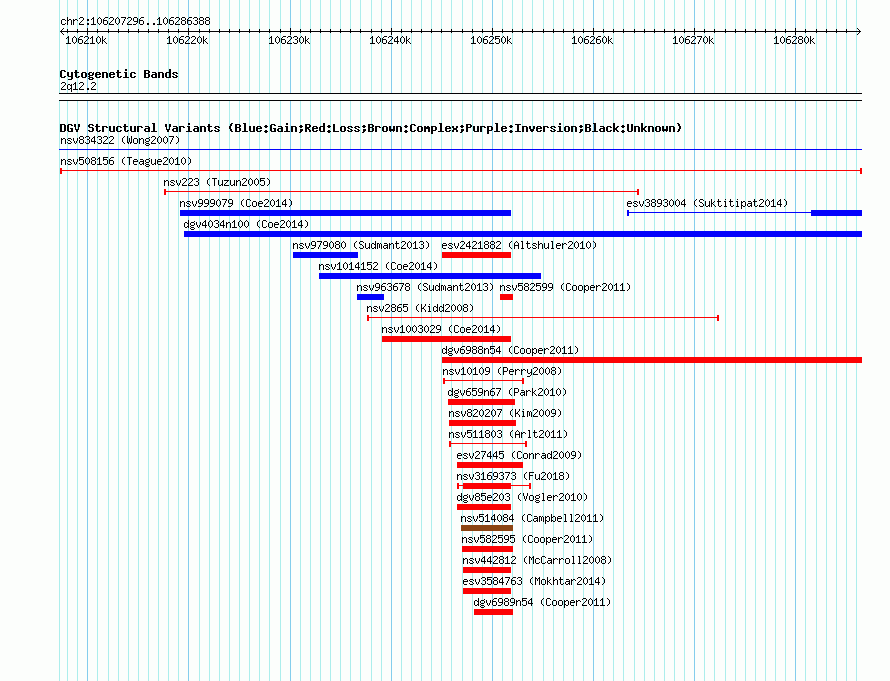Click the blue nsv999079 gain bar

(x=345, y=213)
